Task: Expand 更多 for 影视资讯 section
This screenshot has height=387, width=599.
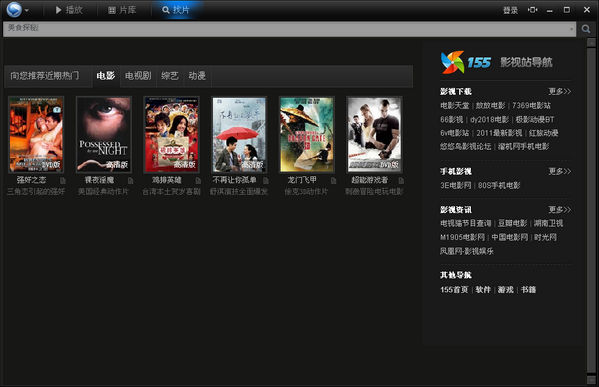Action: point(560,209)
